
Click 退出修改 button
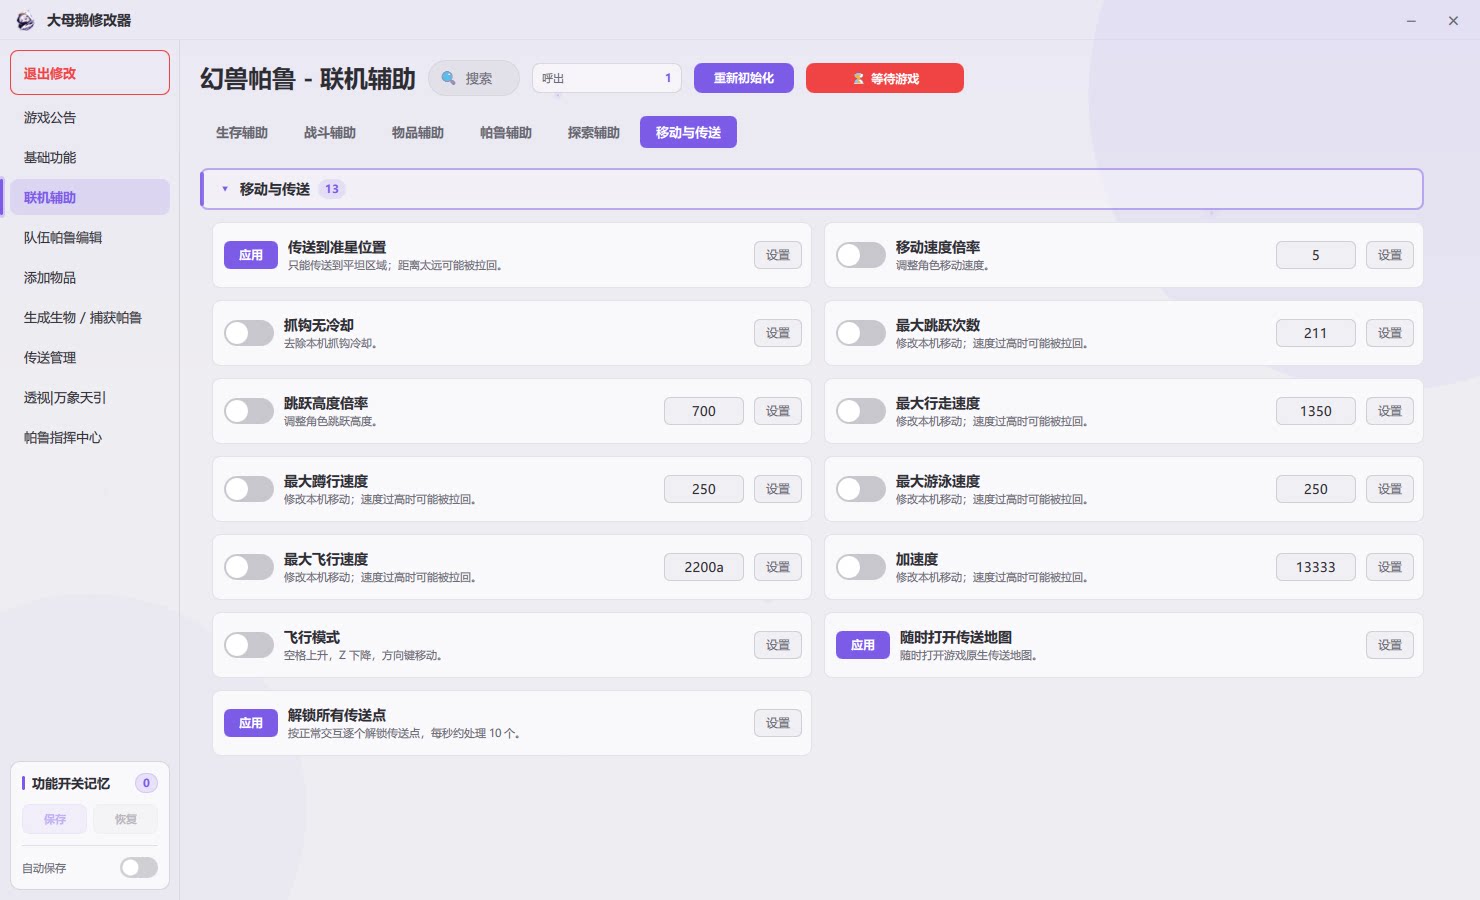[90, 73]
